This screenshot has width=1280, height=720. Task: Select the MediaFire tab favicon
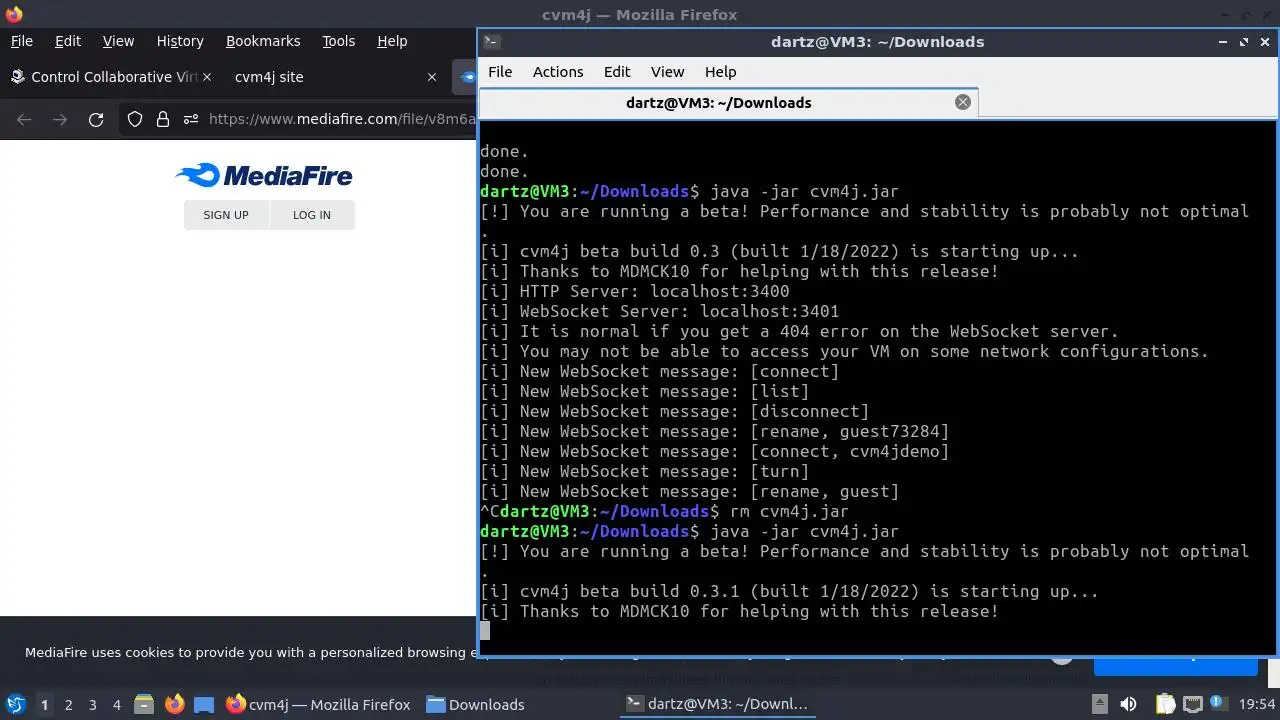[467, 77]
